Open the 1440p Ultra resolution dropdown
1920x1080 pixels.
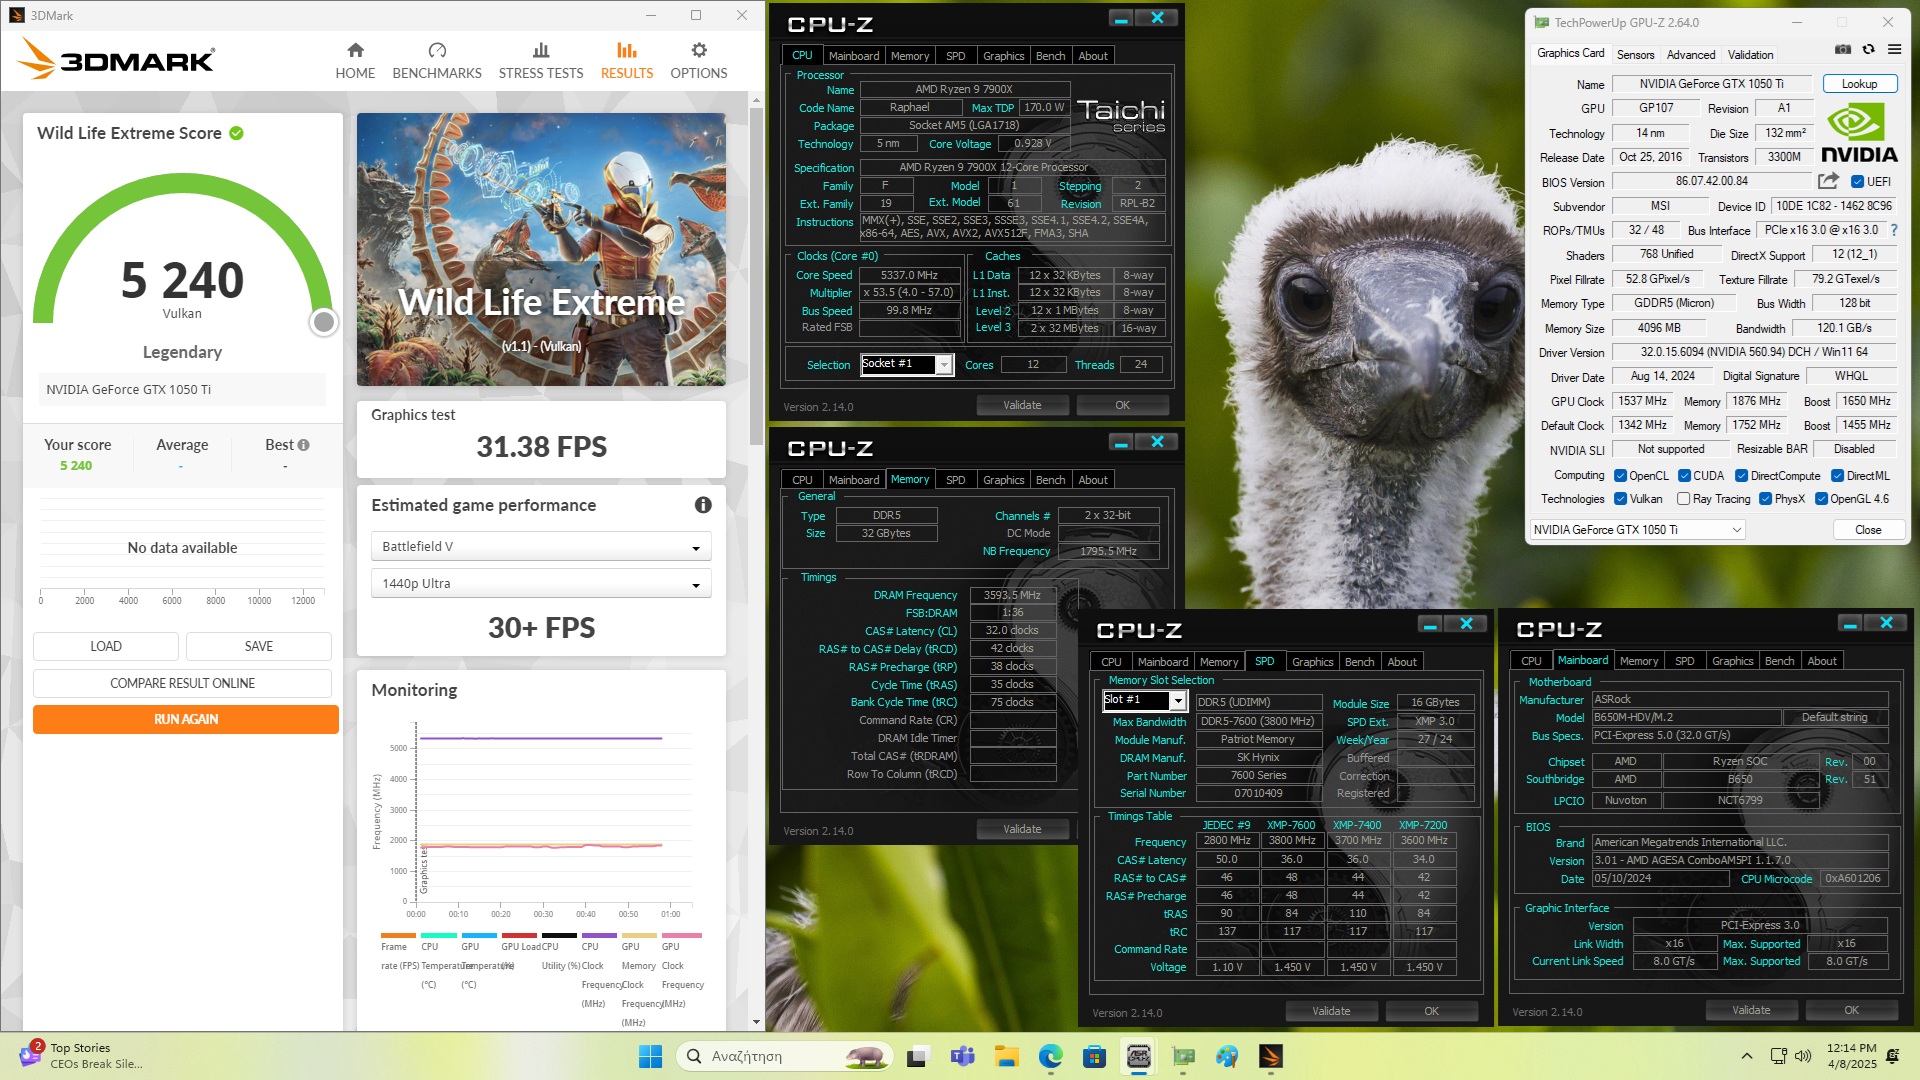pos(541,584)
